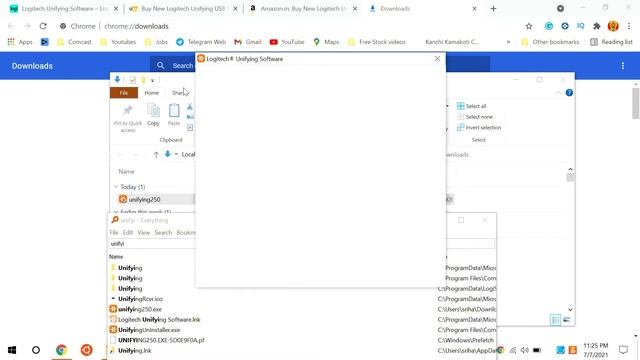Image resolution: width=640 pixels, height=360 pixels.
Task: Open the Chrome extensions puzzle icon
Action: click(597, 26)
